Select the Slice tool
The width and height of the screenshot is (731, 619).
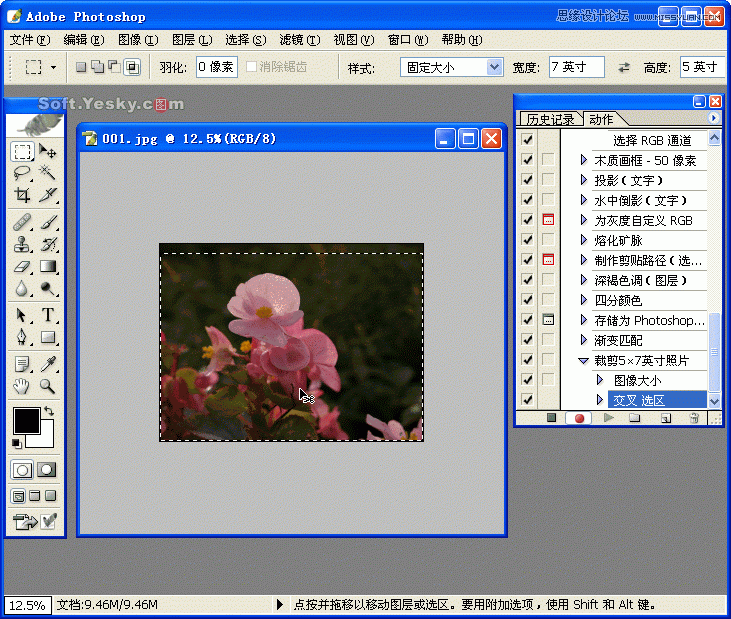click(48, 194)
